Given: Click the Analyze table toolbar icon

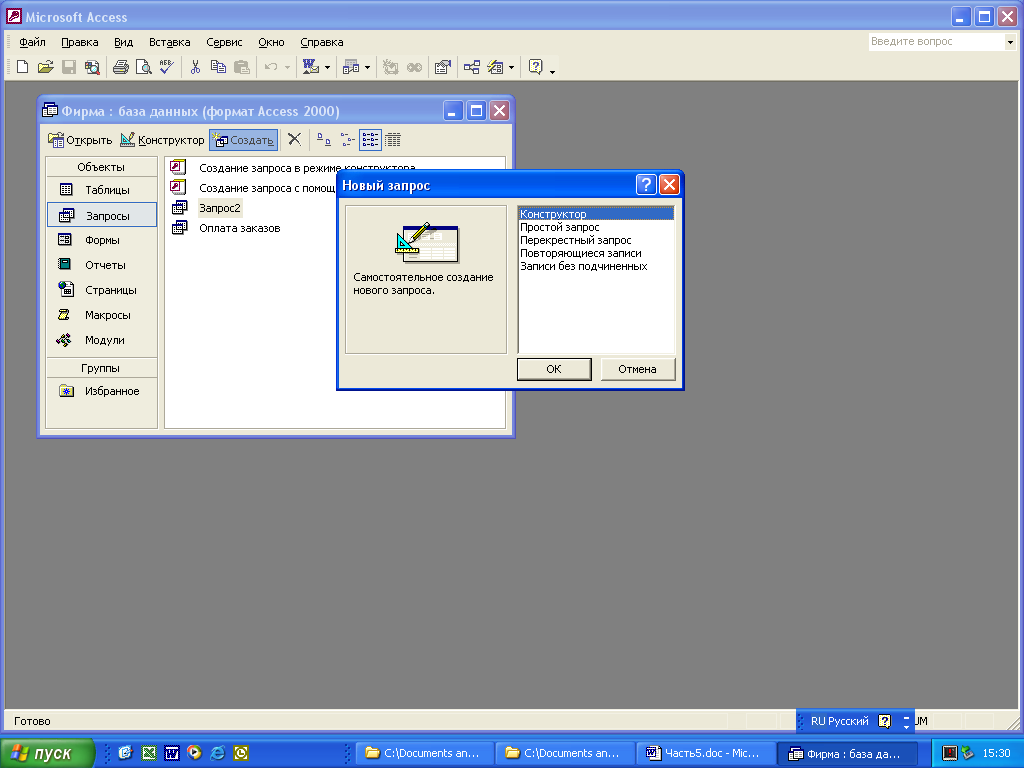Looking at the screenshot, I should pos(351,67).
